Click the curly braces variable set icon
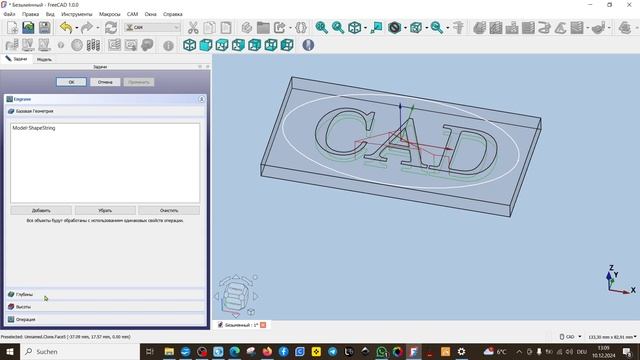Screen dimensions: 640x360 [x=301, y=27]
